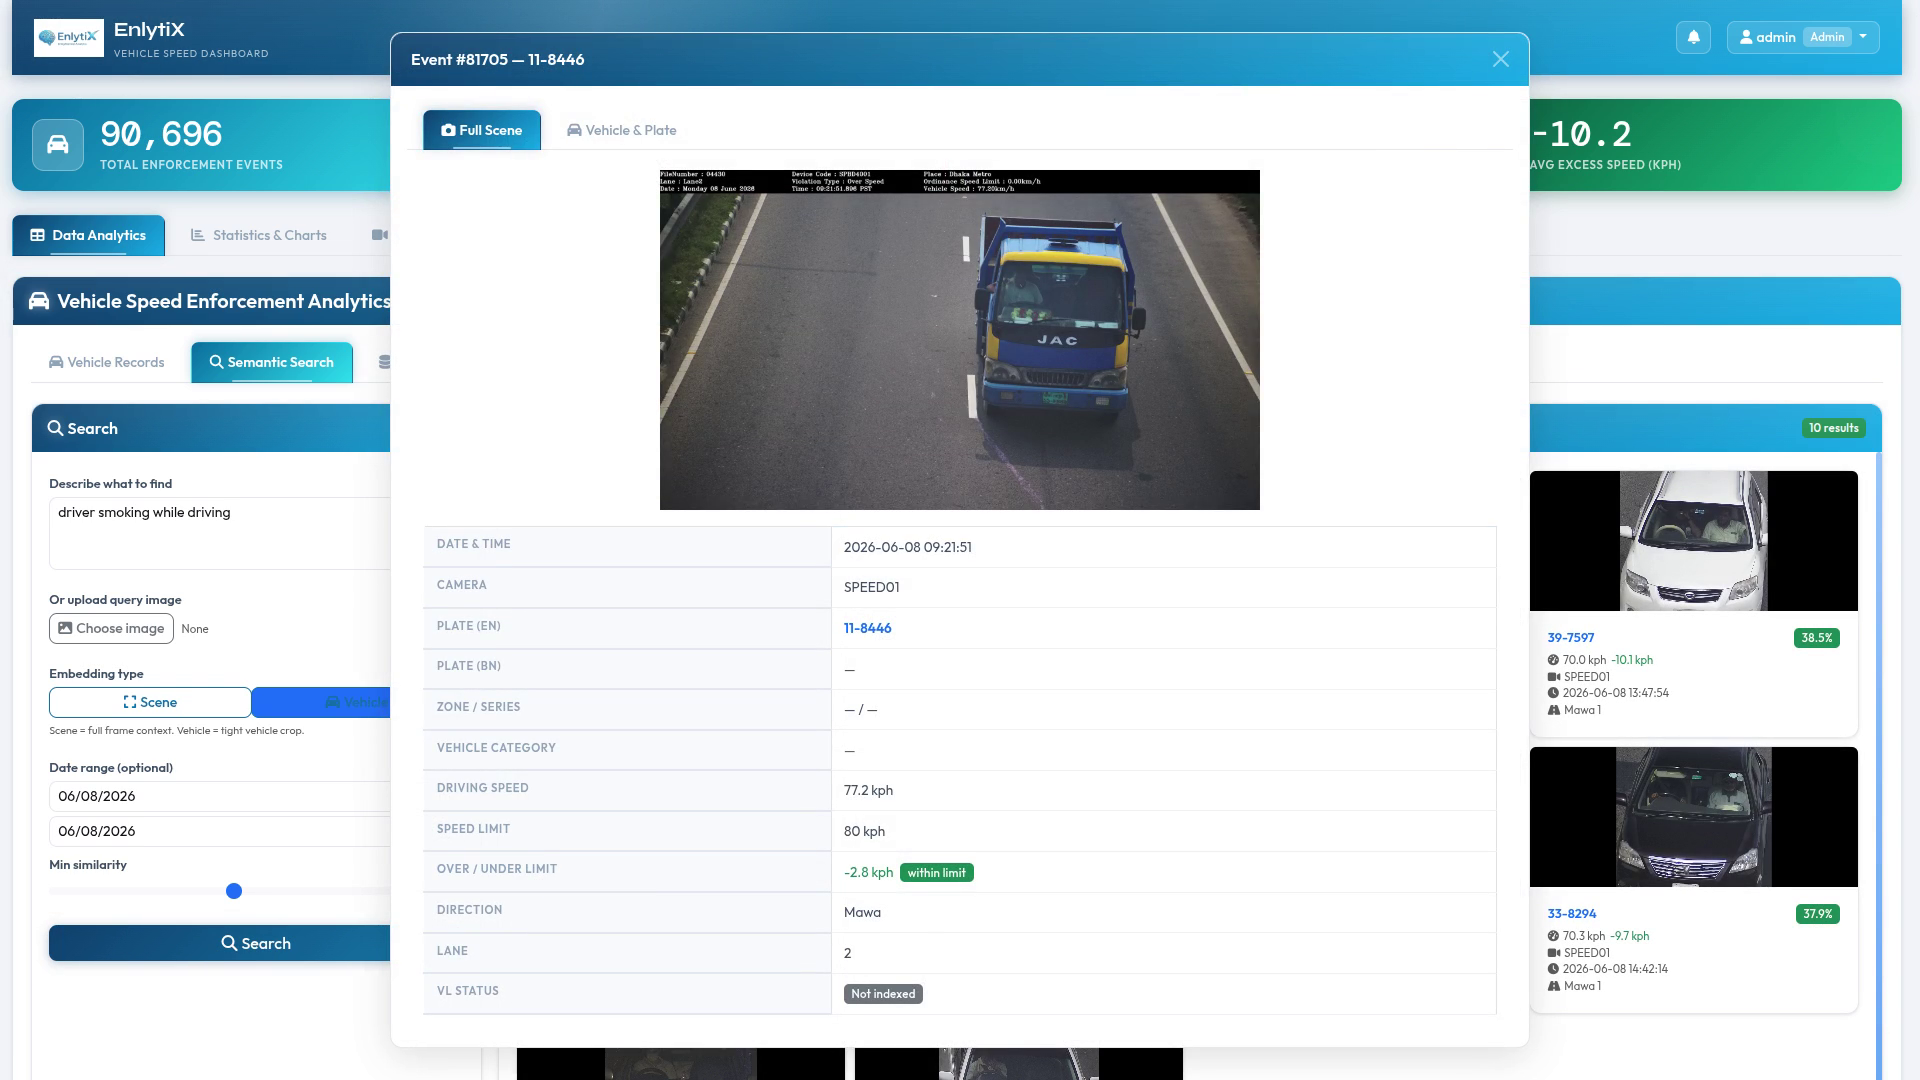Click the results panel scrollbar
Image resolution: width=1920 pixels, height=1080 pixels.
click(1878, 765)
